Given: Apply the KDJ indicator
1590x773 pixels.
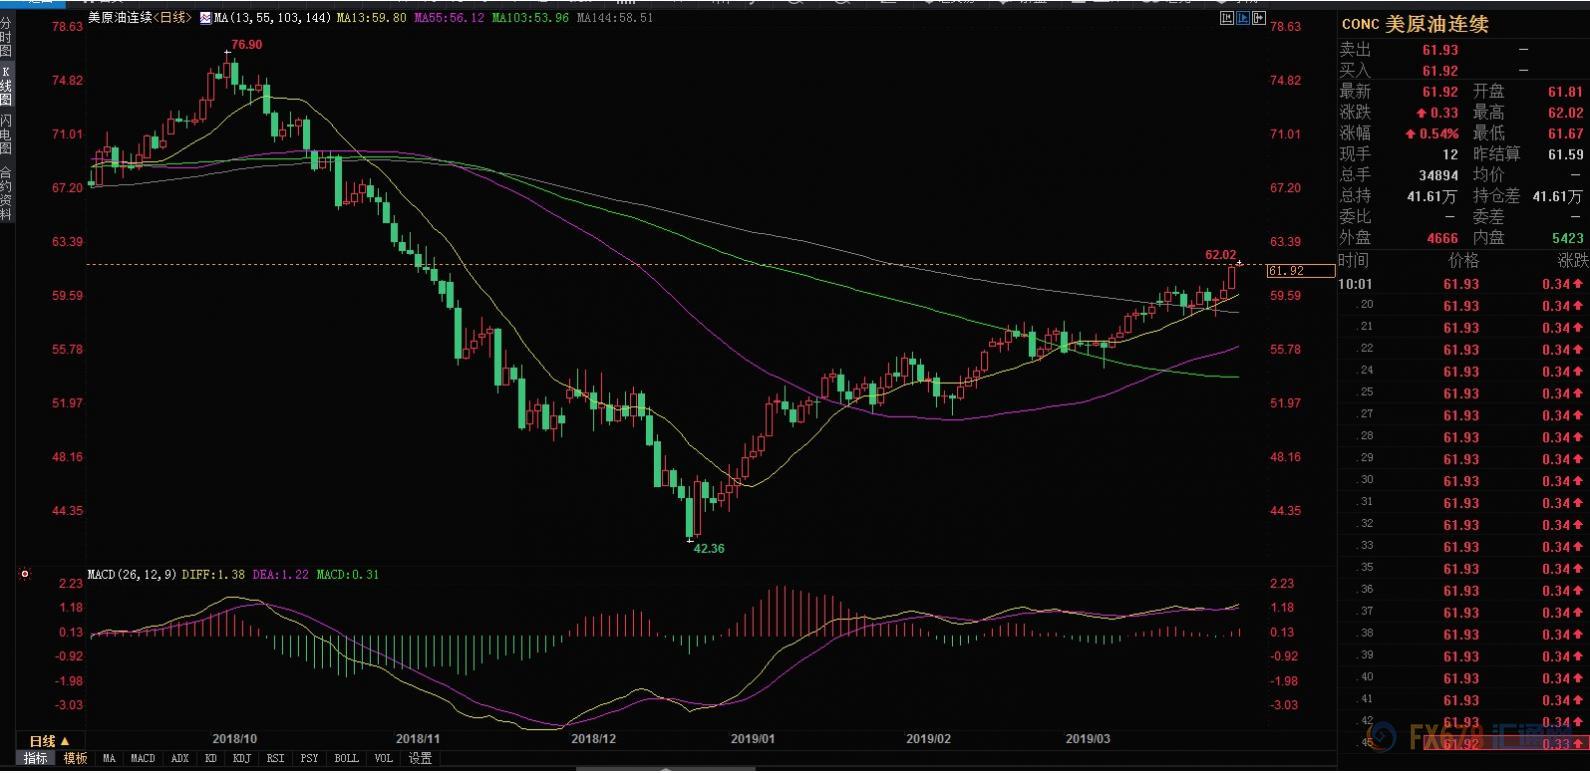Looking at the screenshot, I should tap(241, 759).
